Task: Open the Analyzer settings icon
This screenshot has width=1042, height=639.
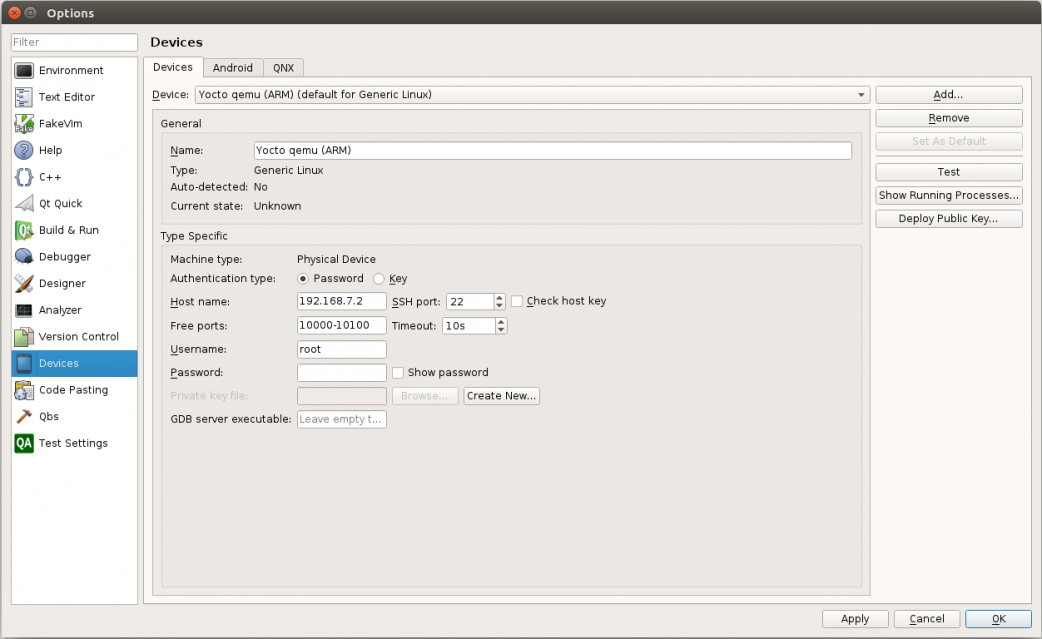Action: (x=24, y=310)
